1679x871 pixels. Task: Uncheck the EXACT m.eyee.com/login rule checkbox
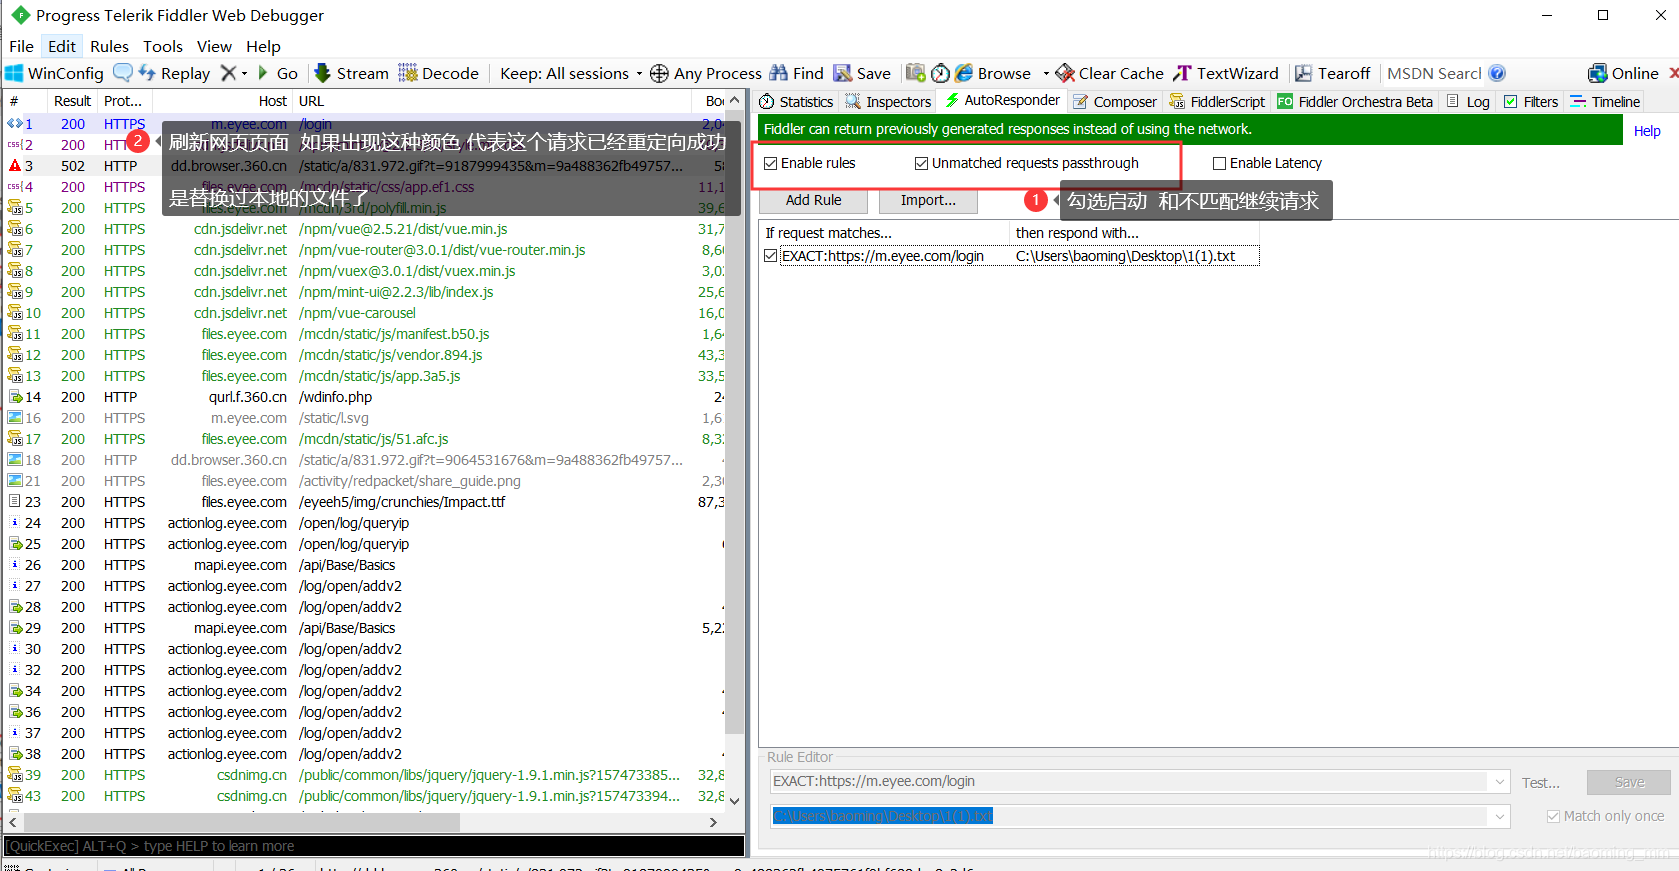tap(770, 256)
